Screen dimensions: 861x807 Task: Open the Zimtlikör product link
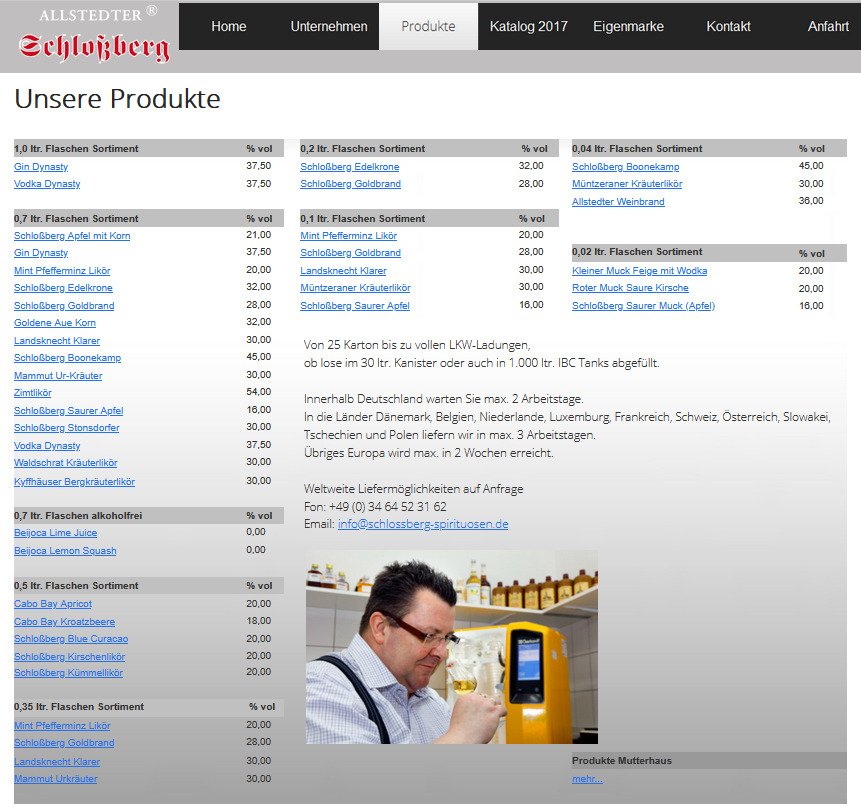point(32,393)
